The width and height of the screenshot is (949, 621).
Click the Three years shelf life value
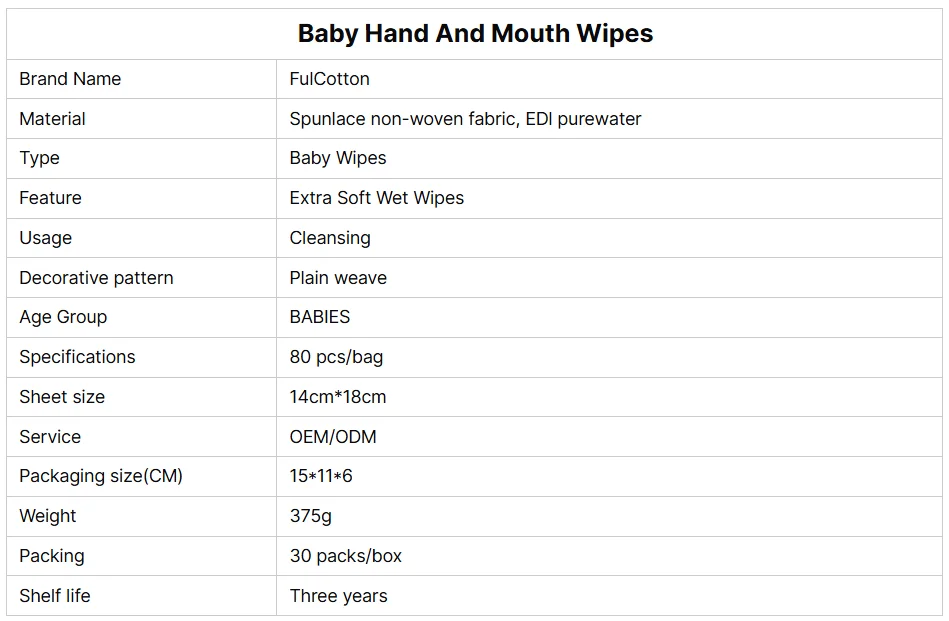click(339, 596)
